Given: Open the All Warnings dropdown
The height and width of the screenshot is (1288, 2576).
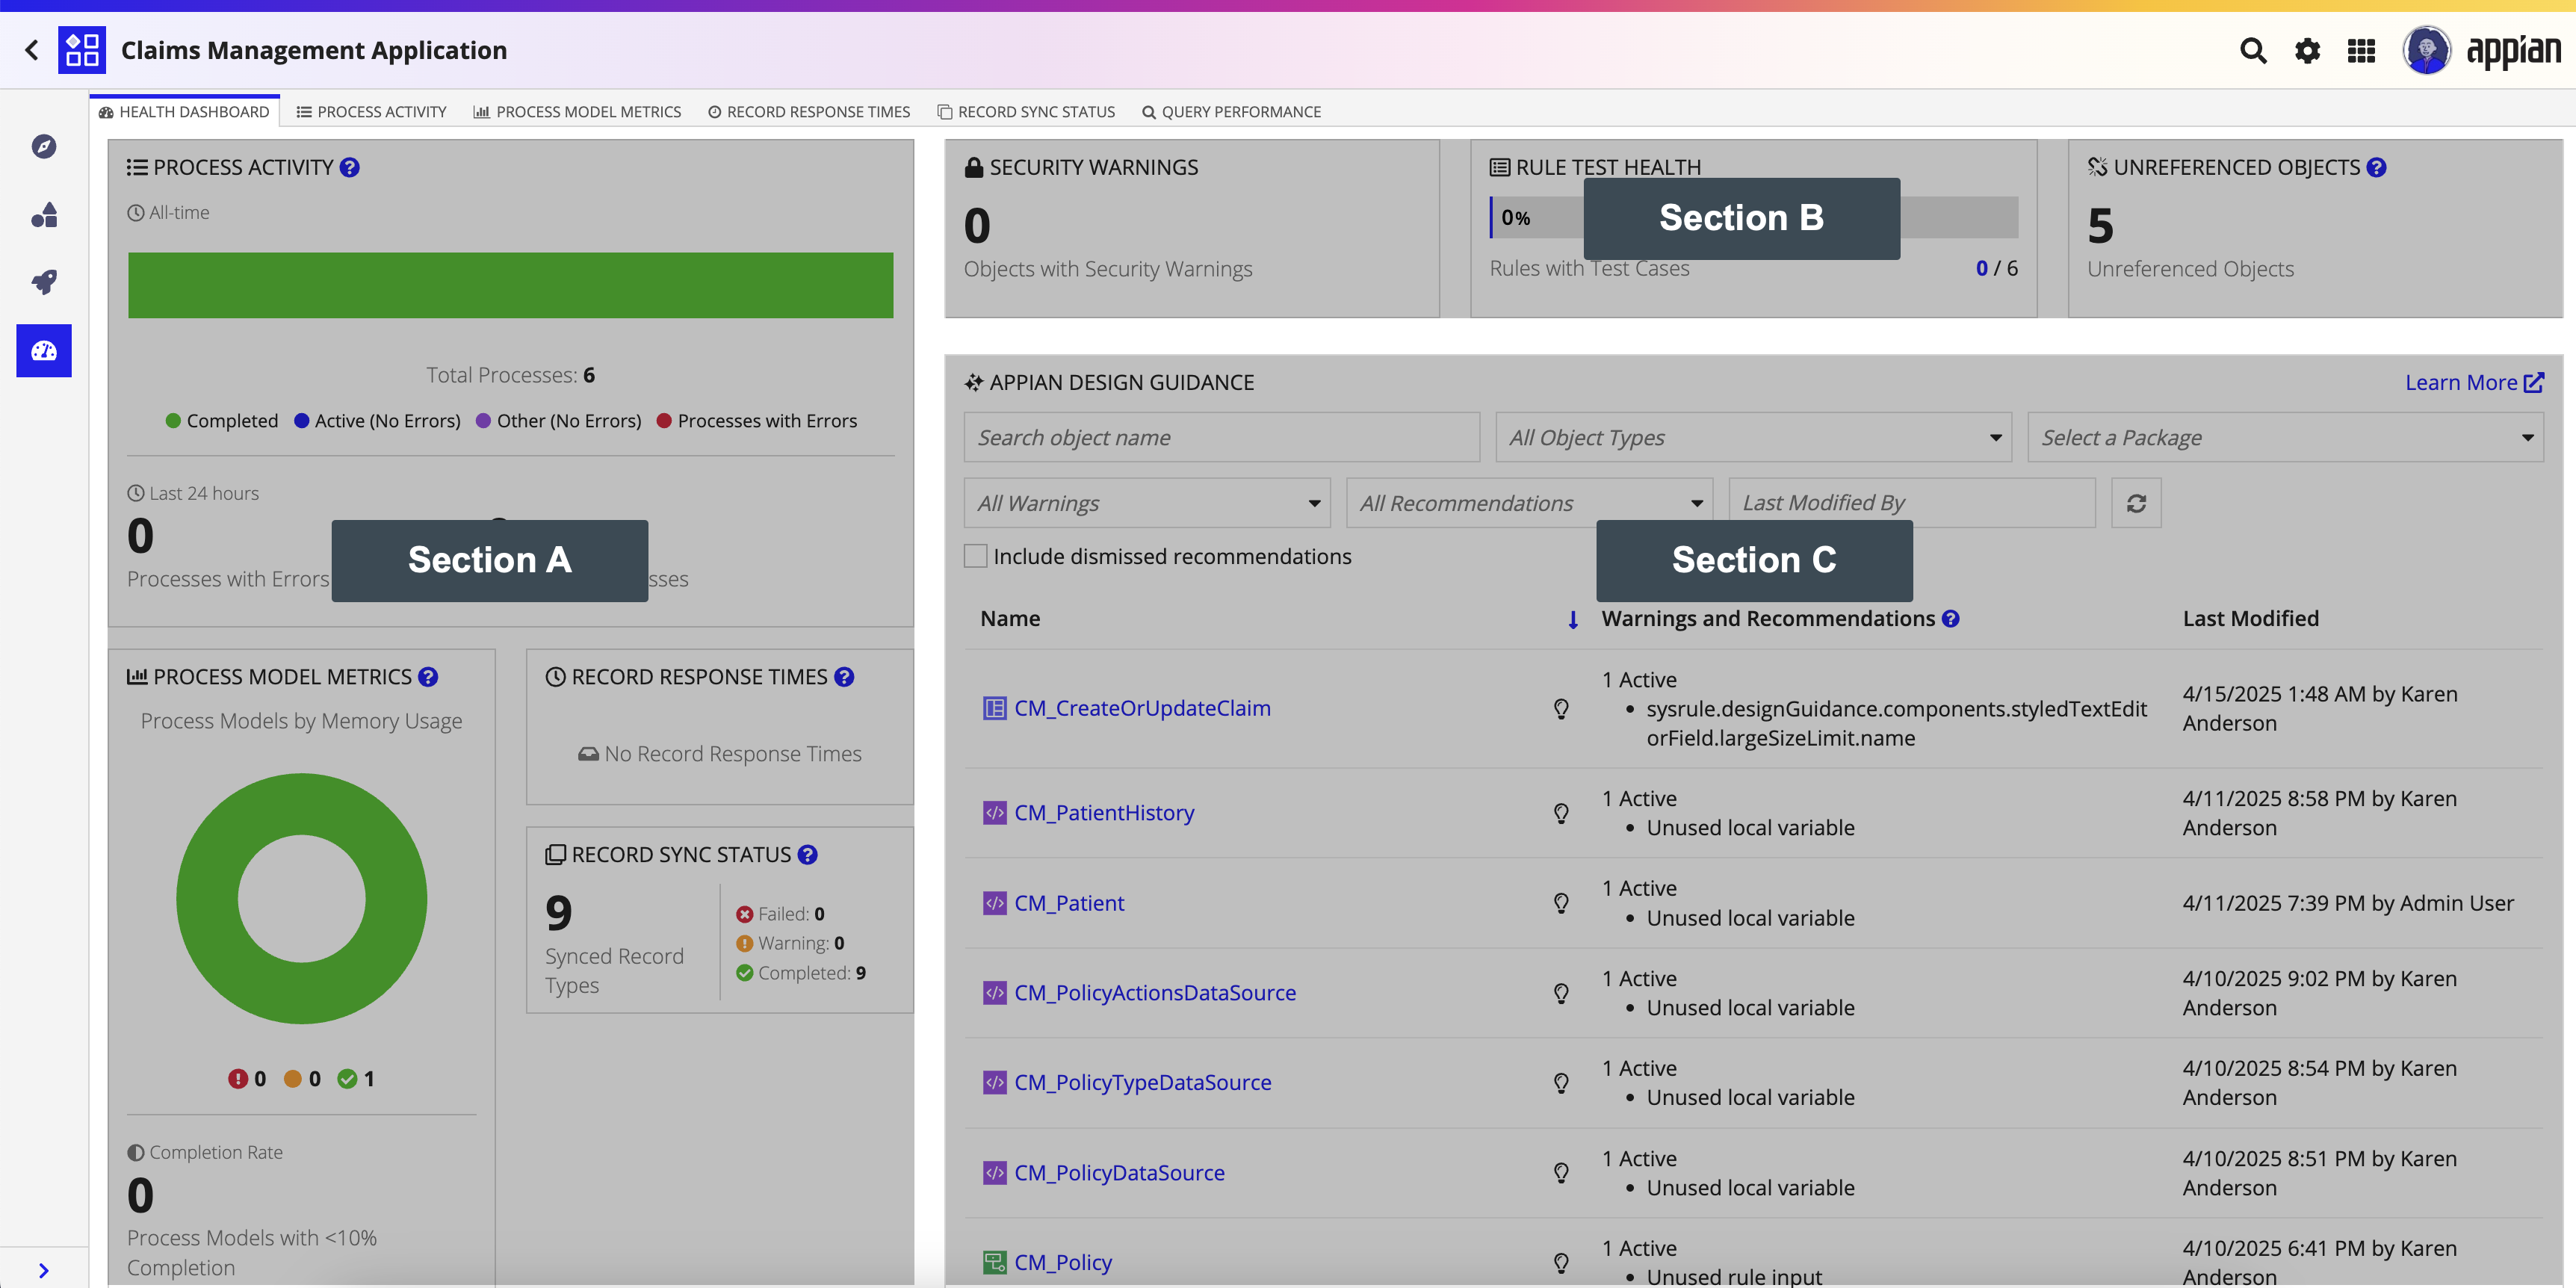Looking at the screenshot, I should coord(1147,503).
